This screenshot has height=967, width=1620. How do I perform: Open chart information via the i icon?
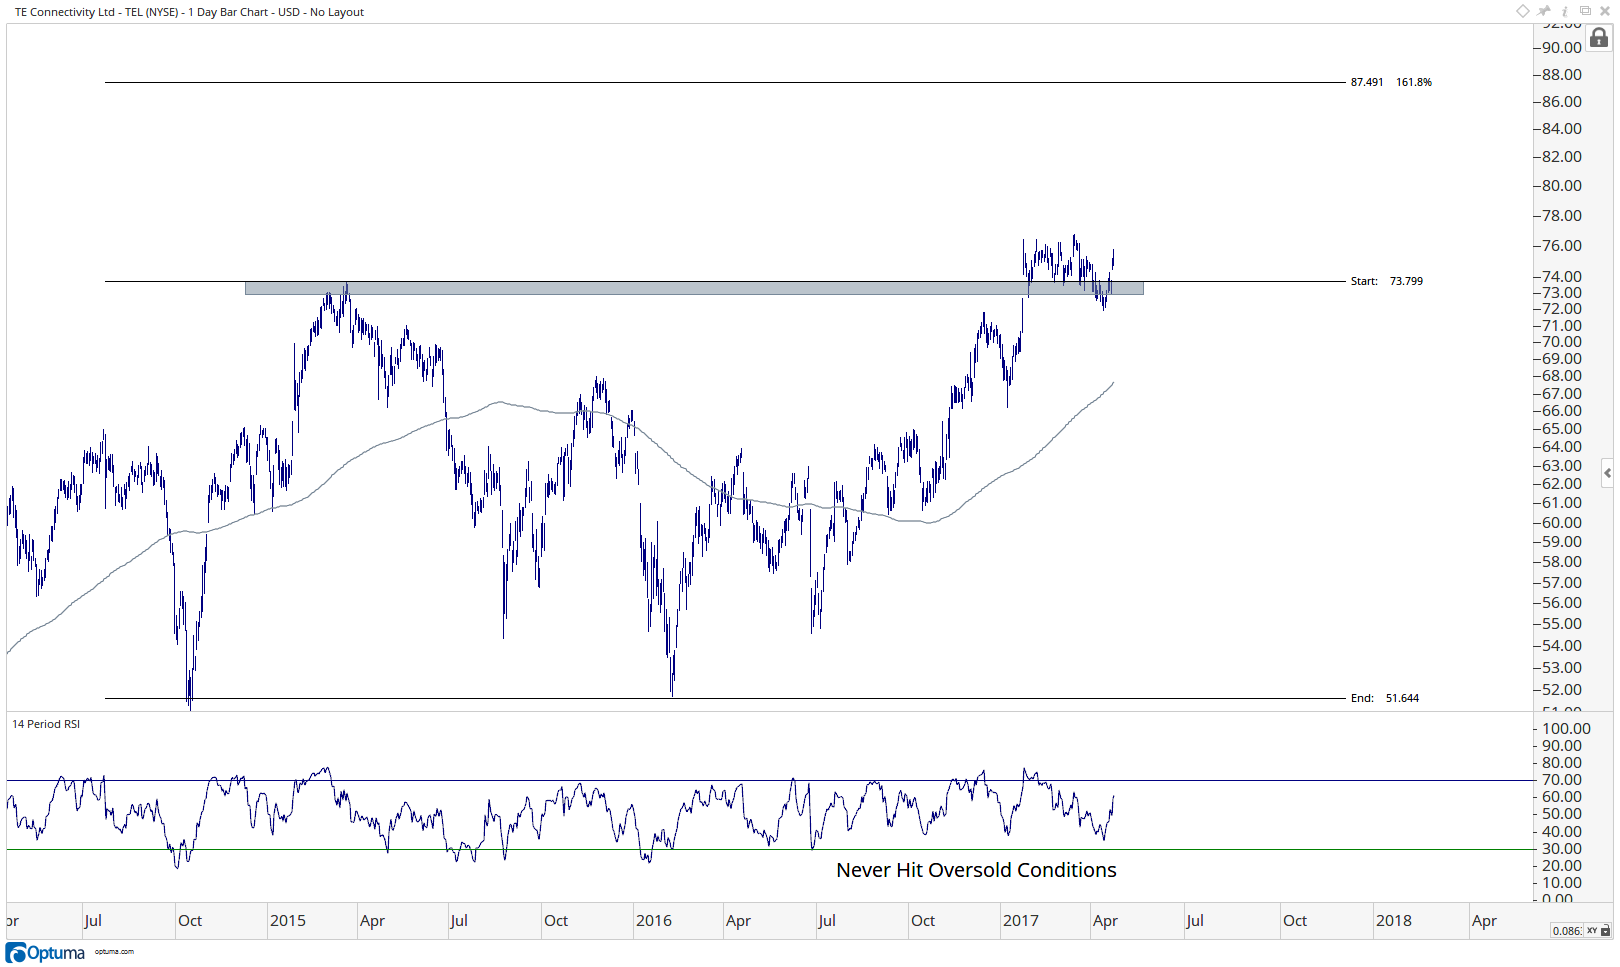[1565, 11]
